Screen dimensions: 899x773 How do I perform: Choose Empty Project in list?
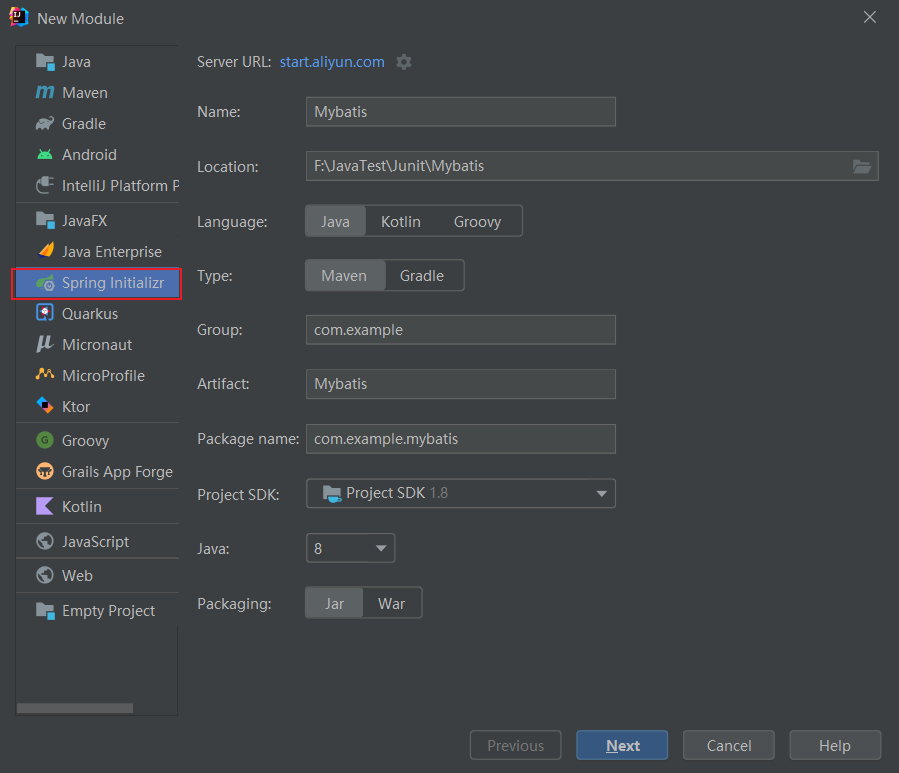coord(108,610)
